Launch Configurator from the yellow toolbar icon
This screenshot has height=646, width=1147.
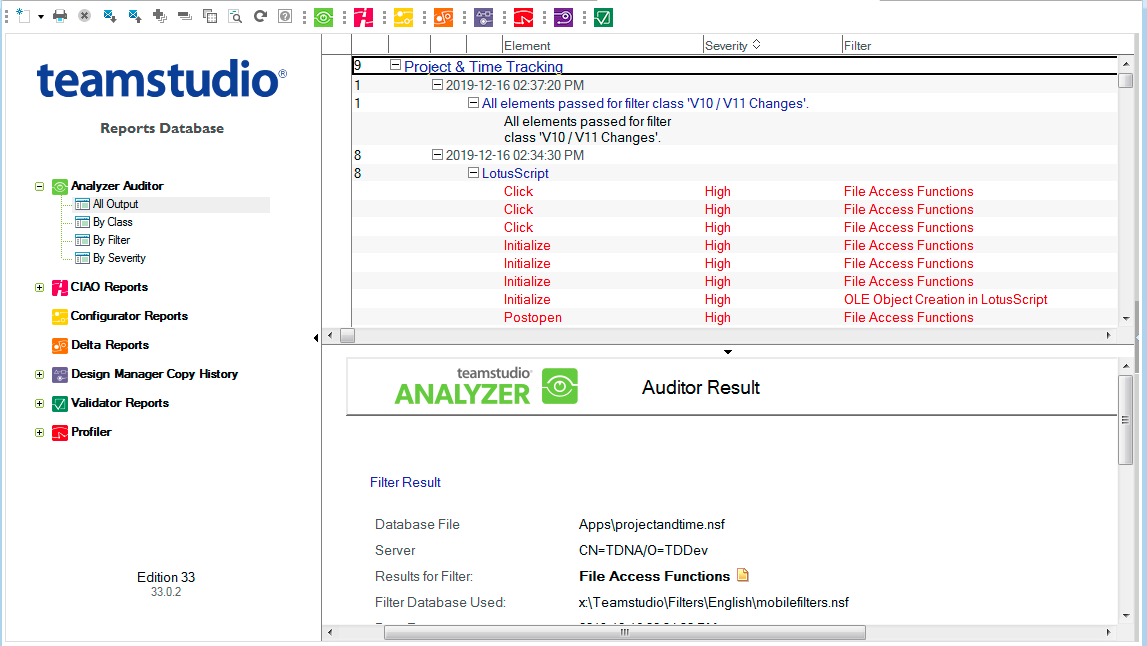coord(403,17)
